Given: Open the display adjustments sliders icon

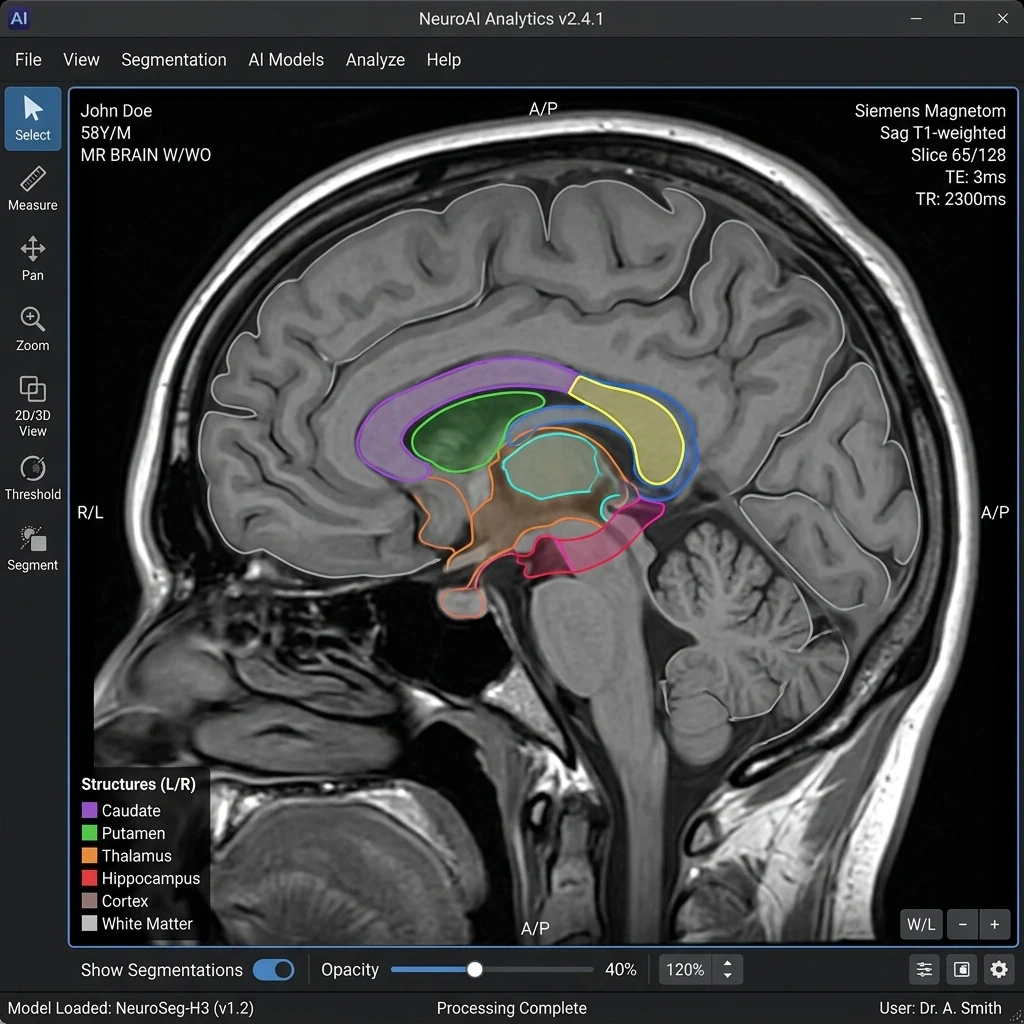Looking at the screenshot, I should pyautogui.click(x=924, y=970).
